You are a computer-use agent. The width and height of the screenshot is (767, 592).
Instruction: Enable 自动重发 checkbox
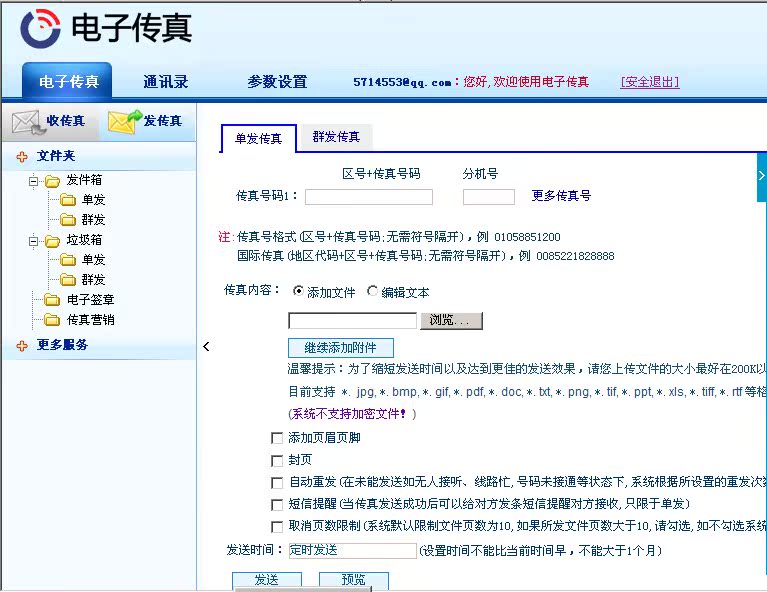[277, 483]
